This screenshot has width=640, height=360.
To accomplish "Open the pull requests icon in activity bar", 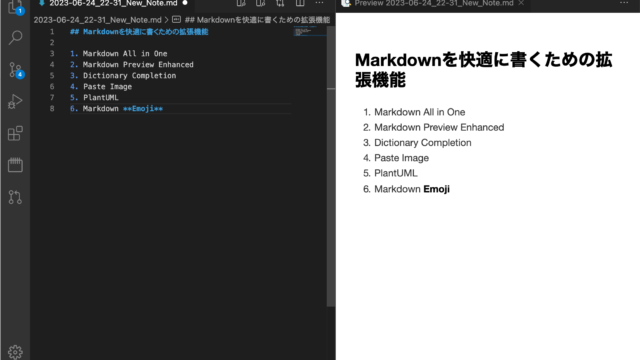I will pyautogui.click(x=15, y=197).
